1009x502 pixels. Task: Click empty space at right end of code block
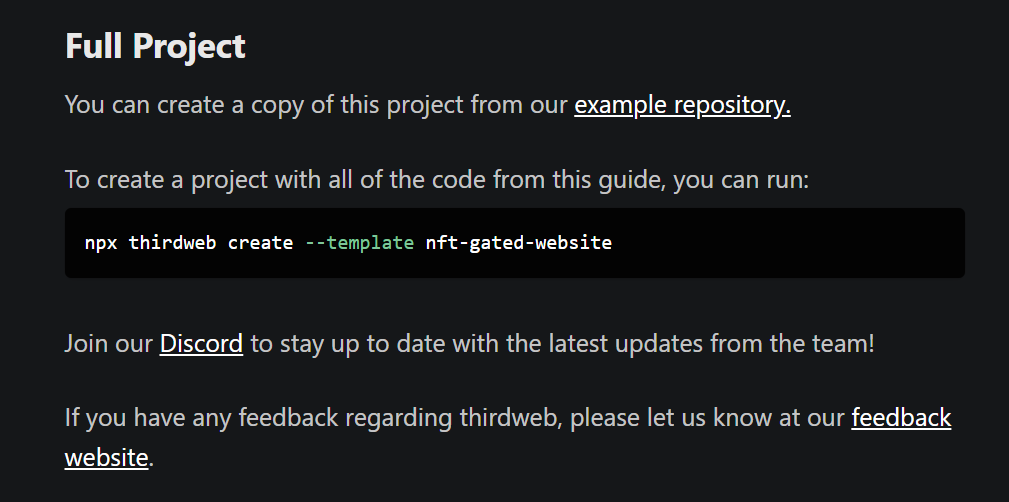tap(850, 243)
